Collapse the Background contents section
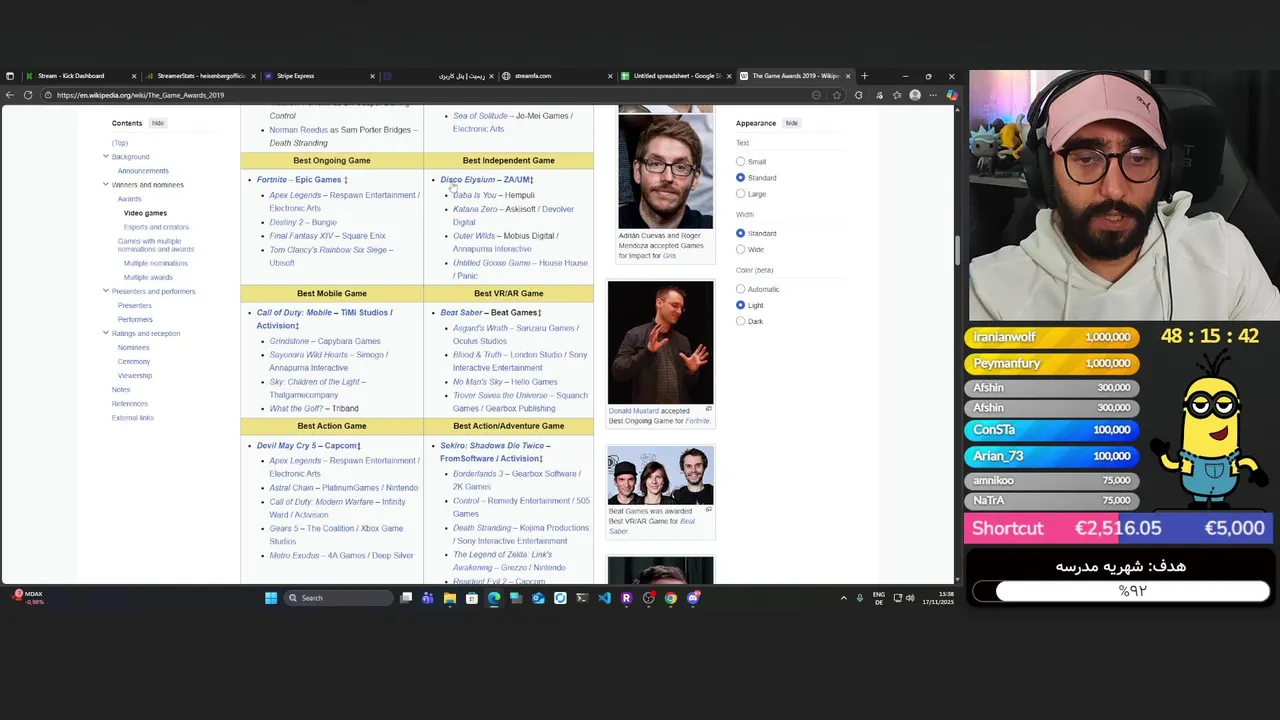The image size is (1280, 720). point(105,156)
